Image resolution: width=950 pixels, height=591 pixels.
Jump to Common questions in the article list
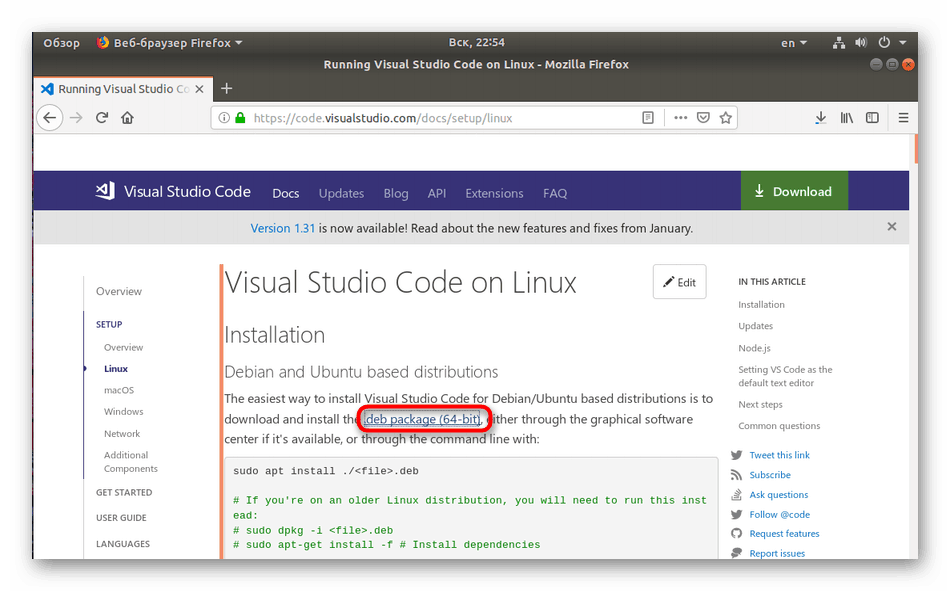(x=779, y=426)
